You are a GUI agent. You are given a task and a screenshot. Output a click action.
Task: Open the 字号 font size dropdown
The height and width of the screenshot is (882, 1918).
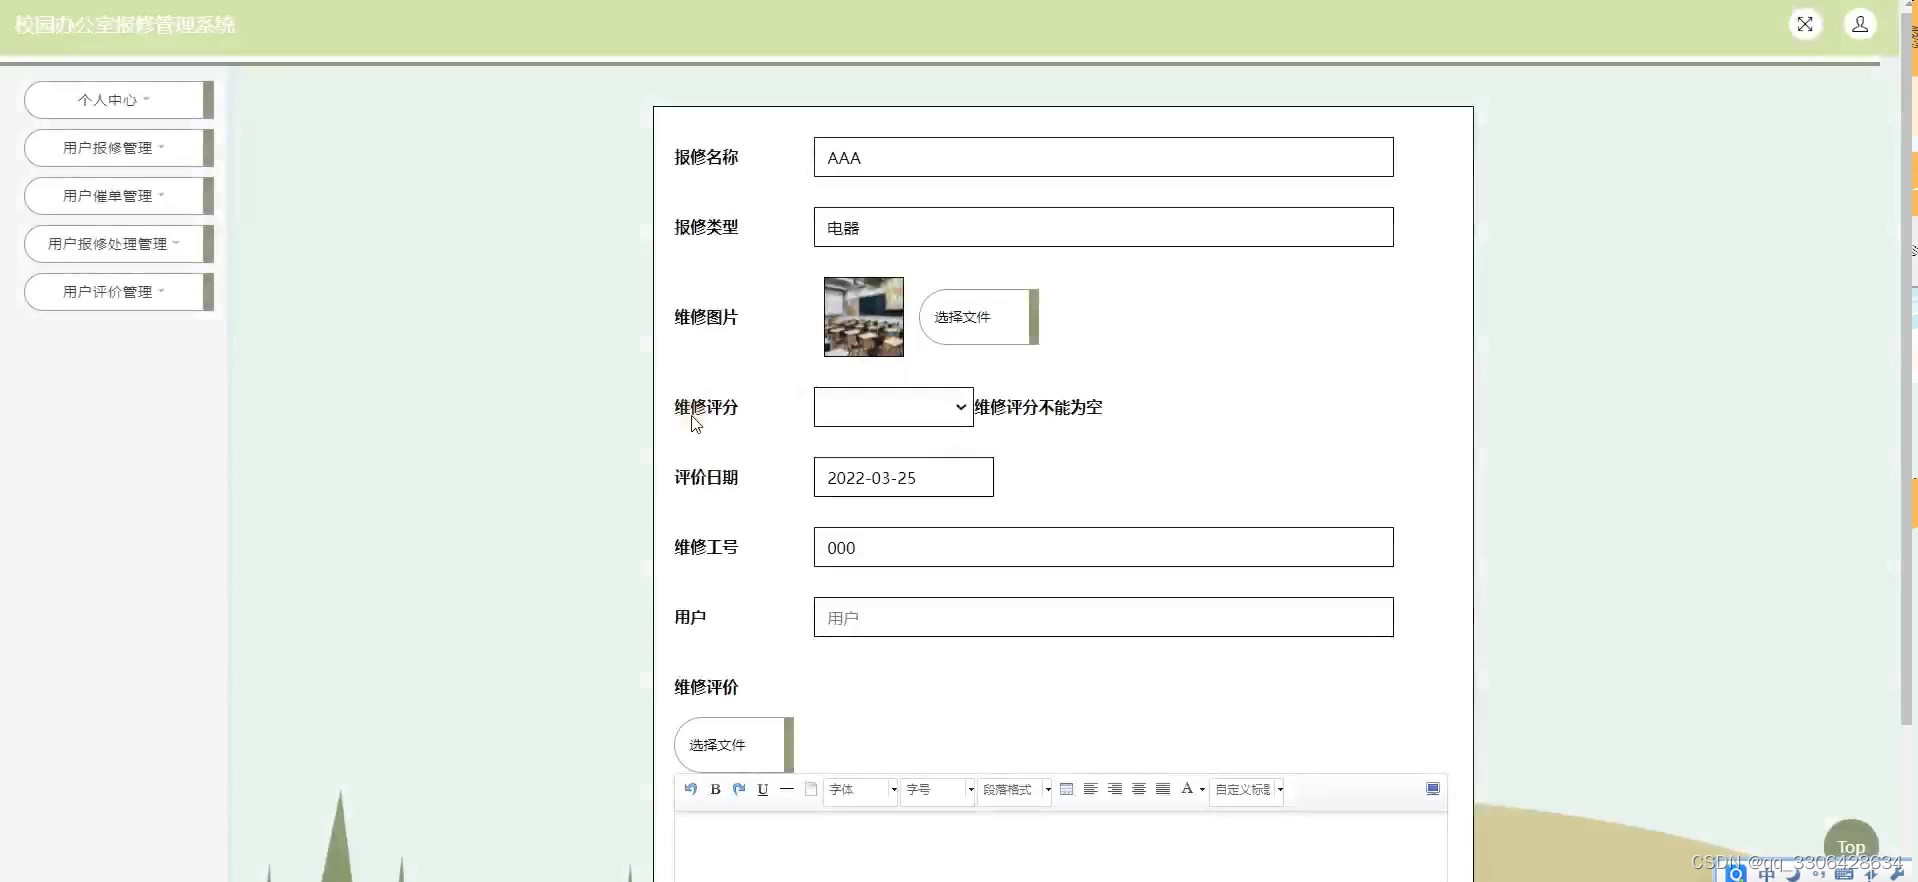(x=938, y=790)
